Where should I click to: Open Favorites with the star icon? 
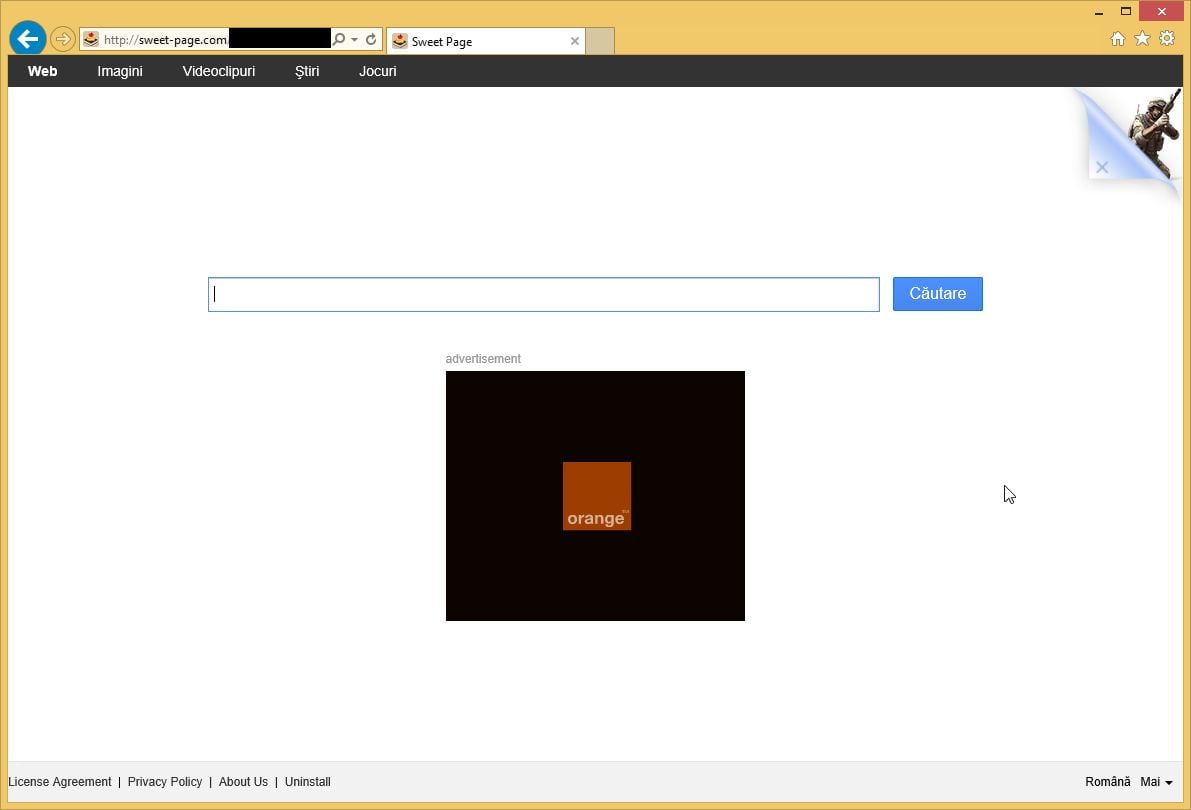(1142, 39)
